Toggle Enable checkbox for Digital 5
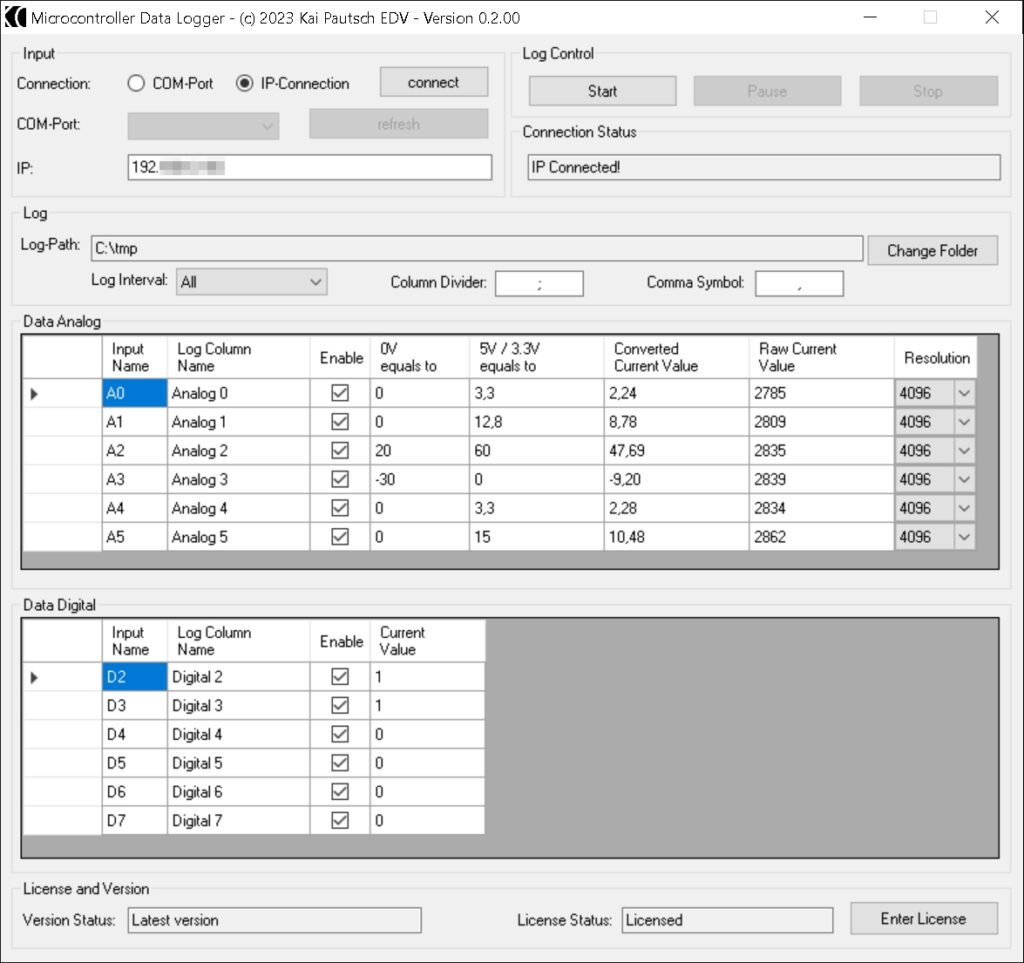This screenshot has width=1024, height=963. 340,763
